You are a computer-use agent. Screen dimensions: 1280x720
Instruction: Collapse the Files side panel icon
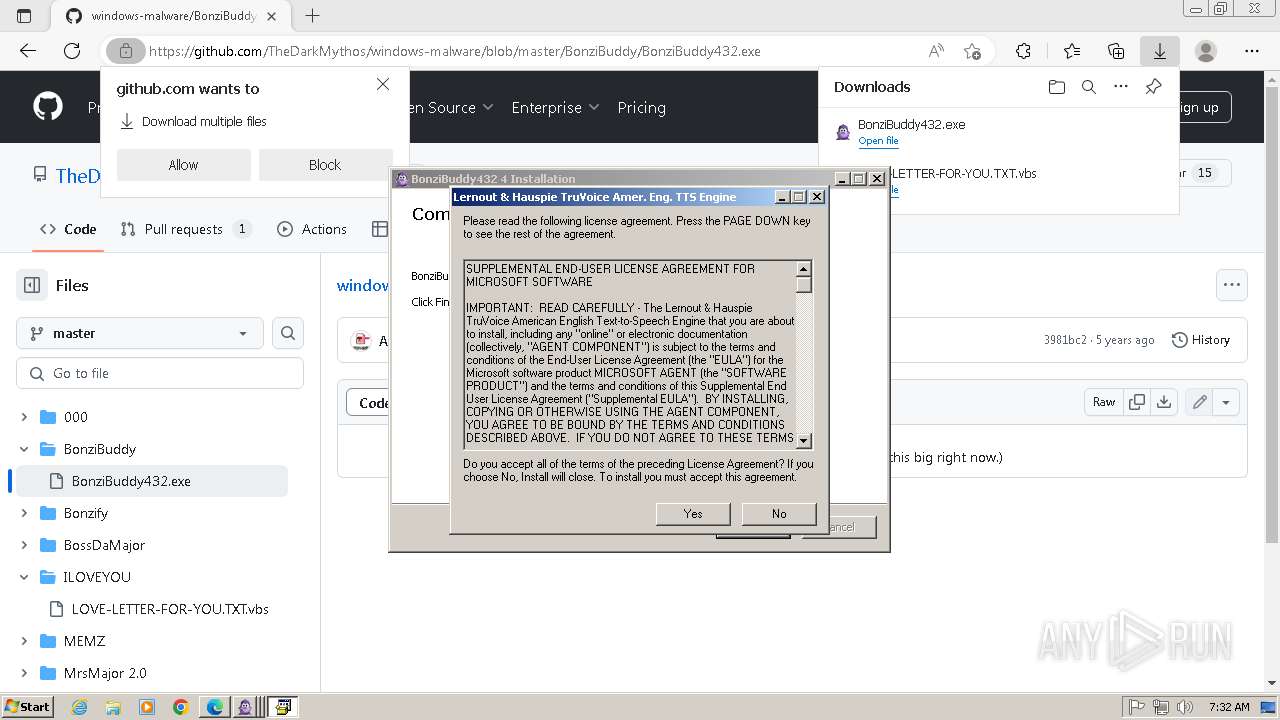coord(32,285)
